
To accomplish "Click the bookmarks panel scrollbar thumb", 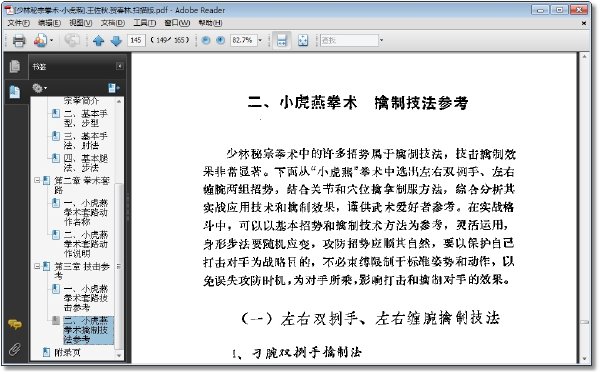I will 119,266.
